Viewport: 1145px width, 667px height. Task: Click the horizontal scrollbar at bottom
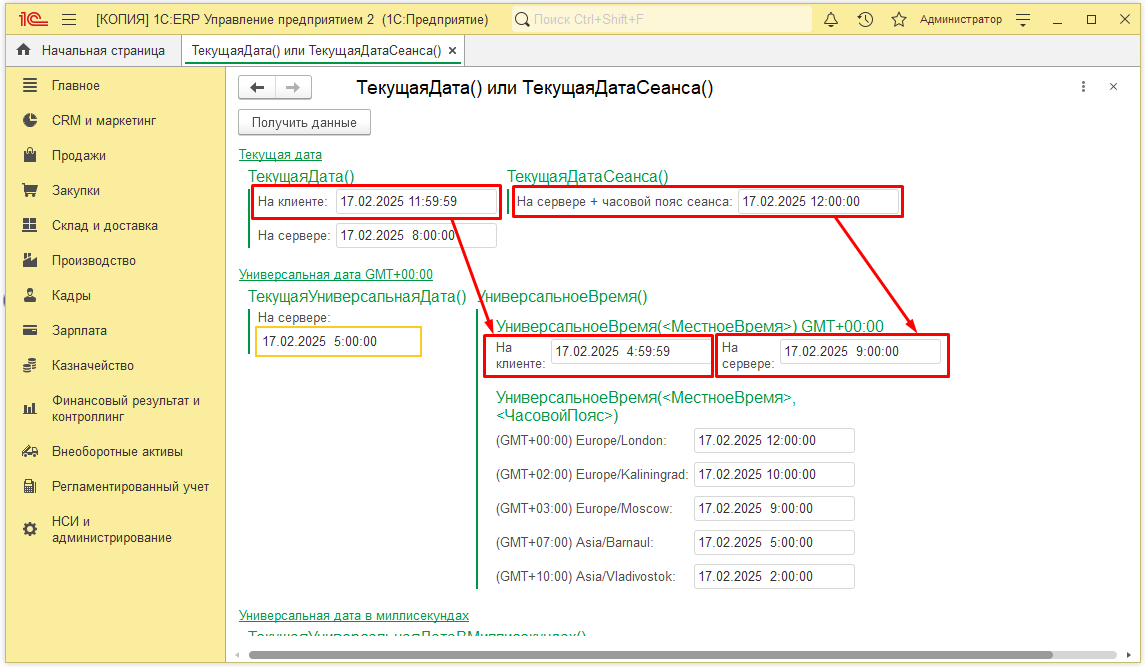click(x=650, y=655)
